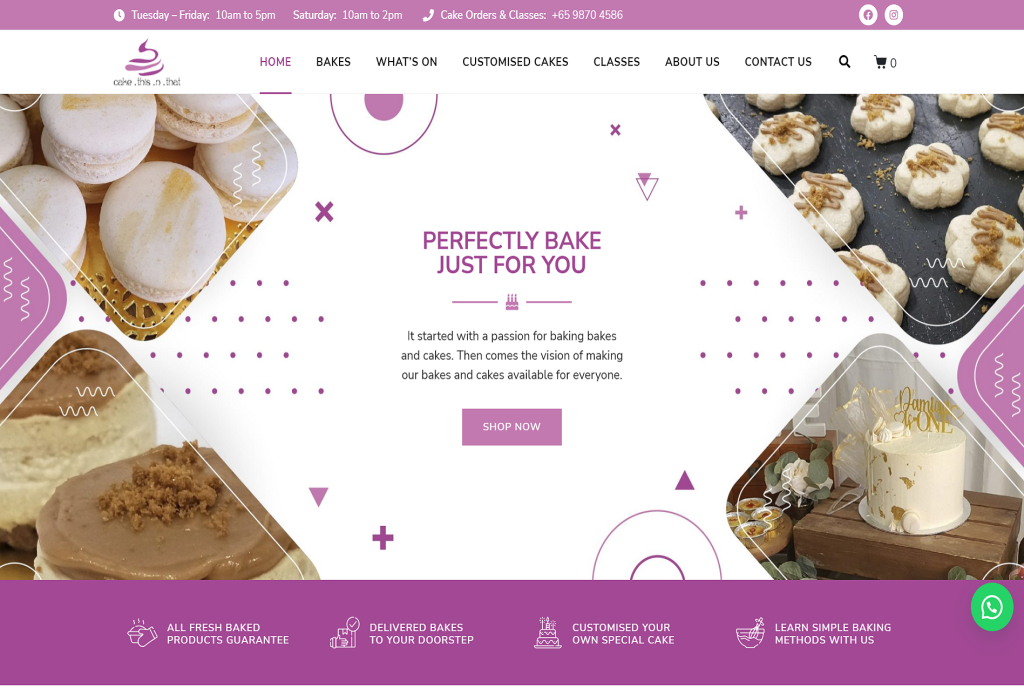The height and width of the screenshot is (696, 1024).
Task: Go to the Home menu item
Action: 275,62
